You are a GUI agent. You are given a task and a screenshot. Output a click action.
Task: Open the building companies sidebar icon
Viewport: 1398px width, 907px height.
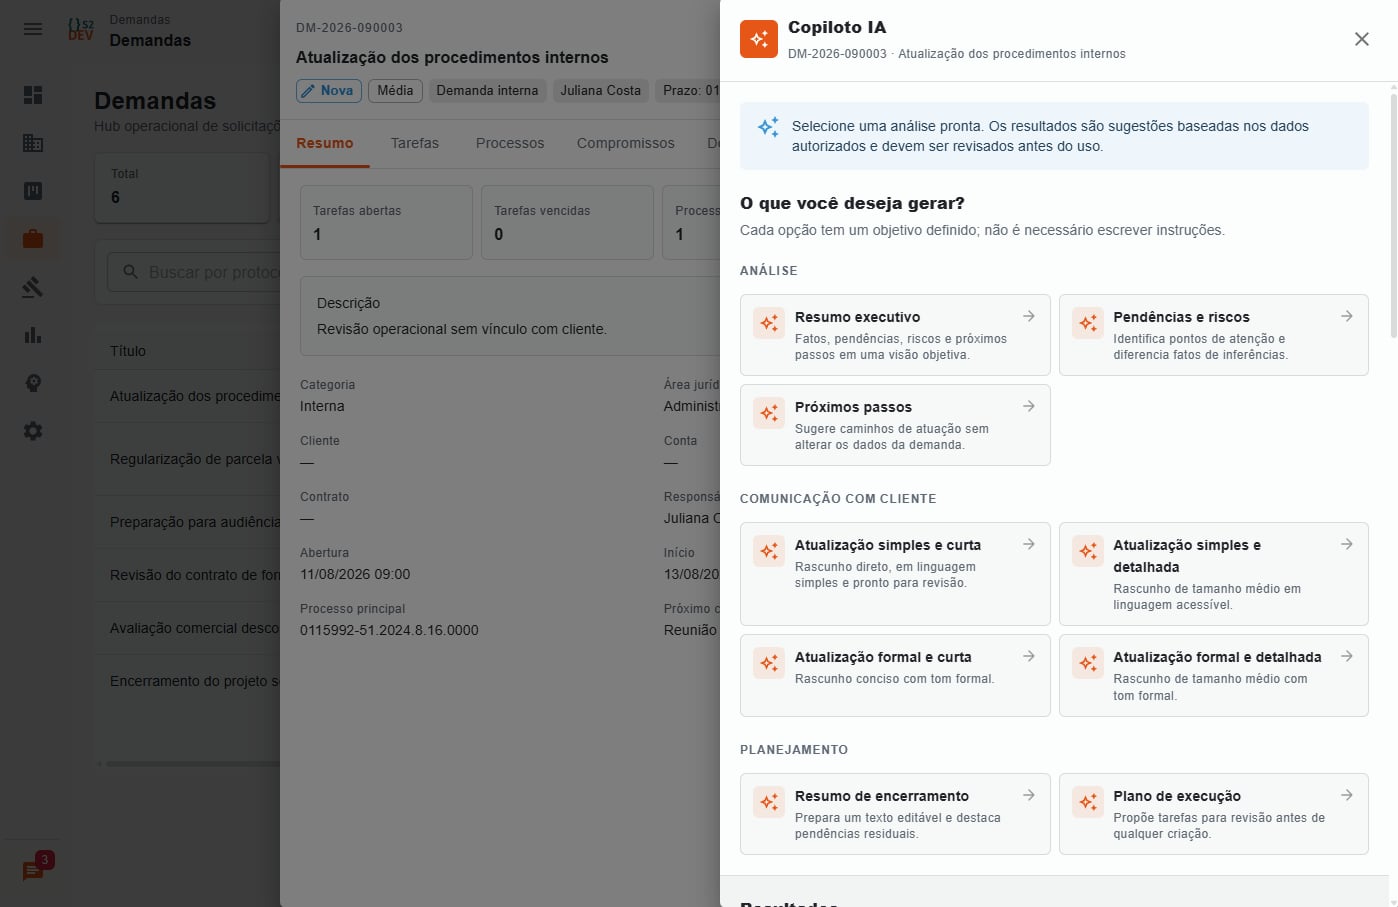point(33,143)
